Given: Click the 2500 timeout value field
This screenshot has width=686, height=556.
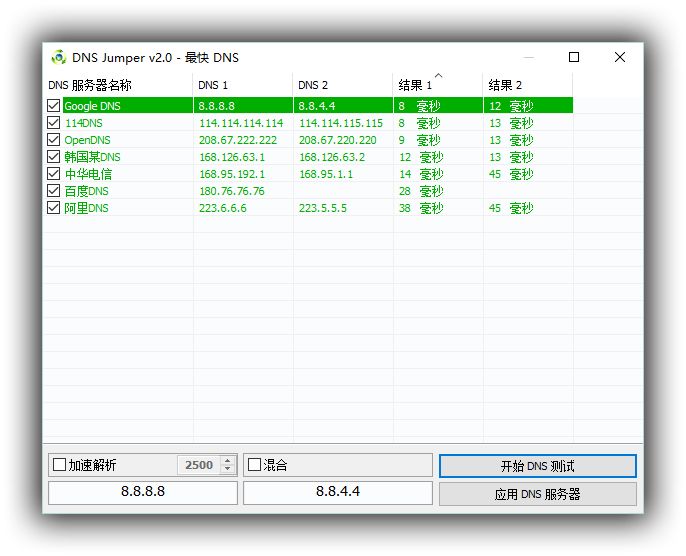Looking at the screenshot, I should [x=199, y=465].
